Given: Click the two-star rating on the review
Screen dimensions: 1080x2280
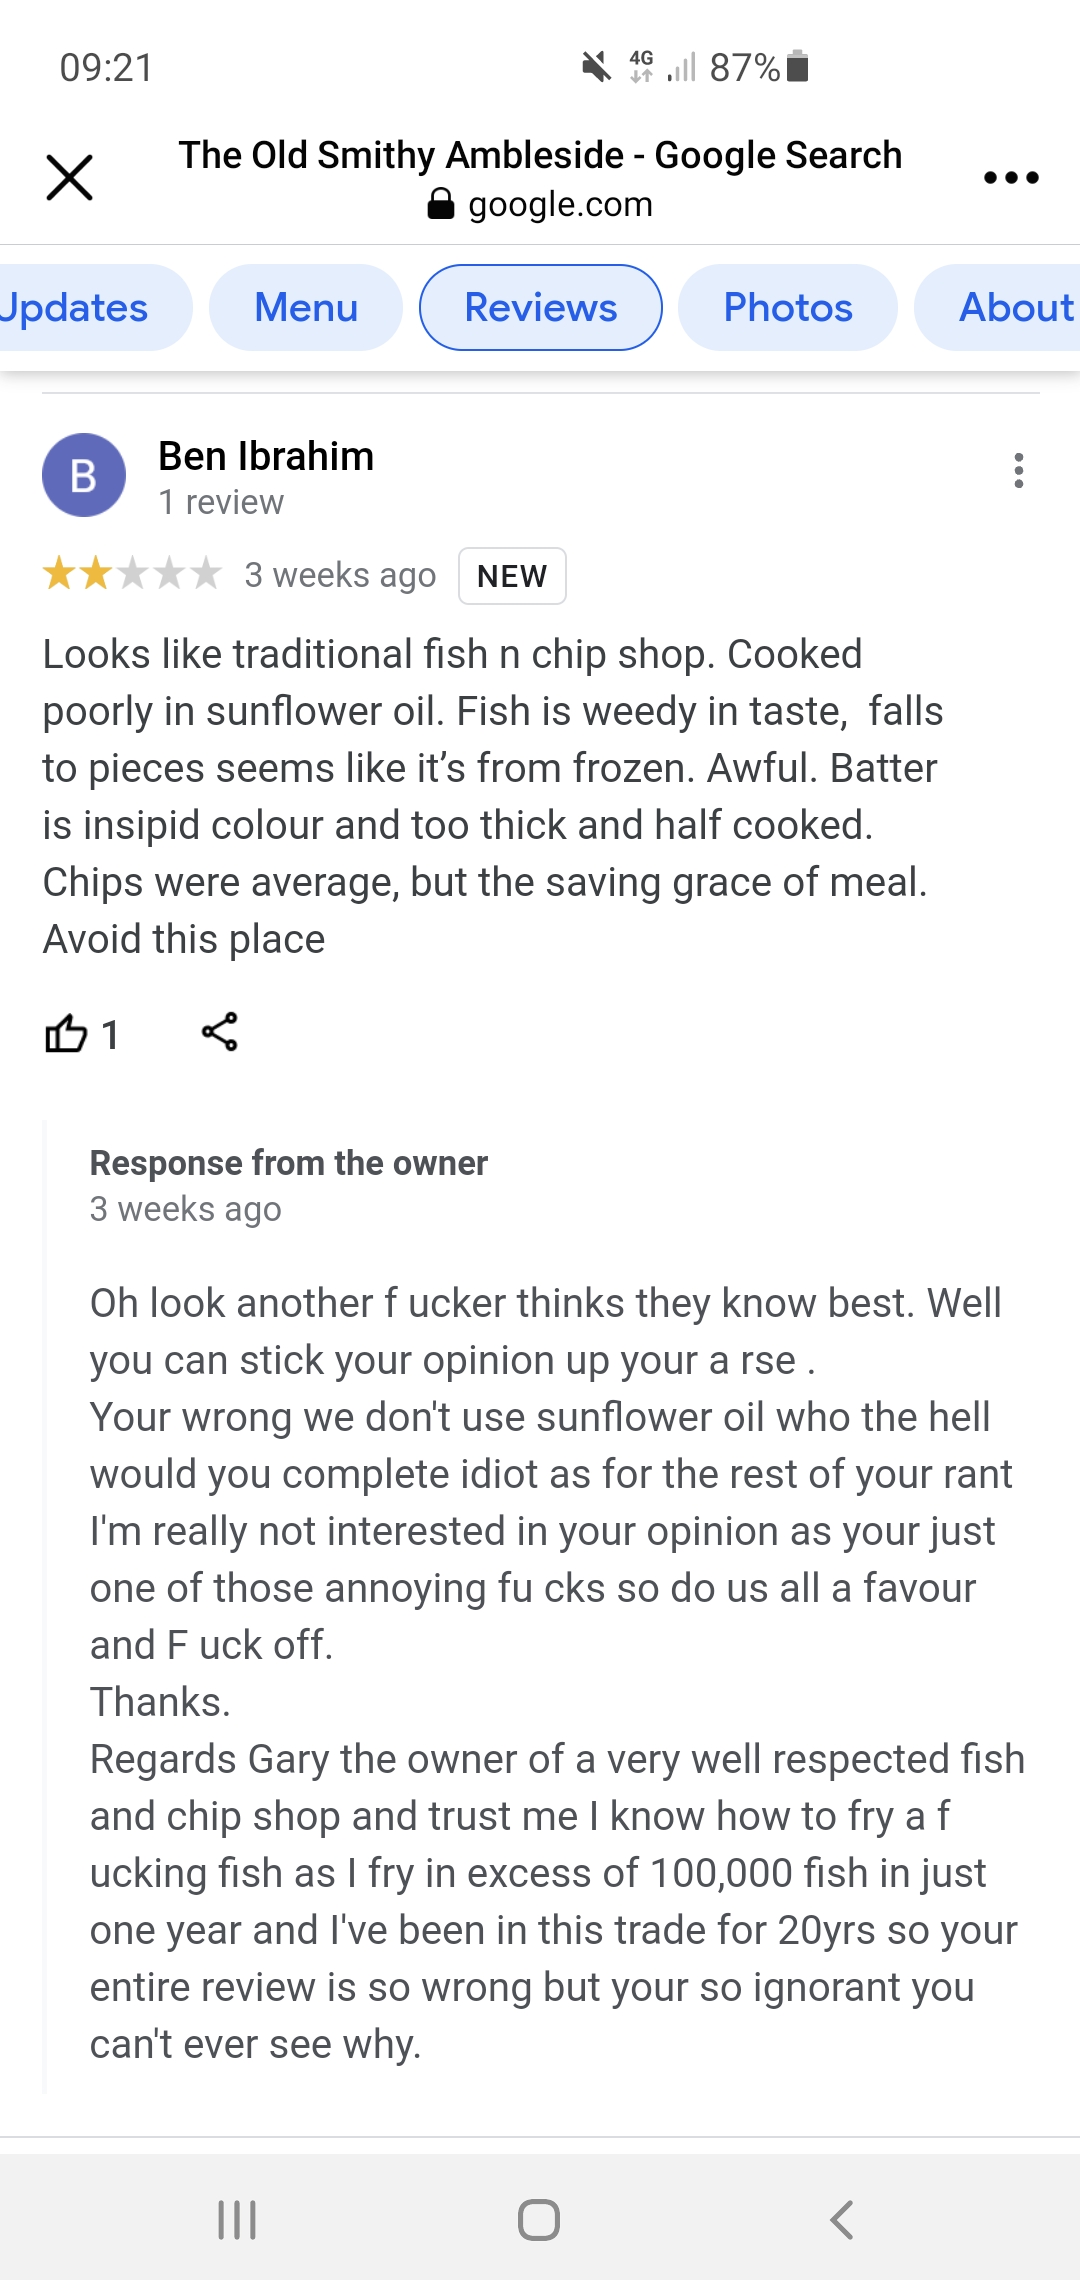Looking at the screenshot, I should point(131,575).
